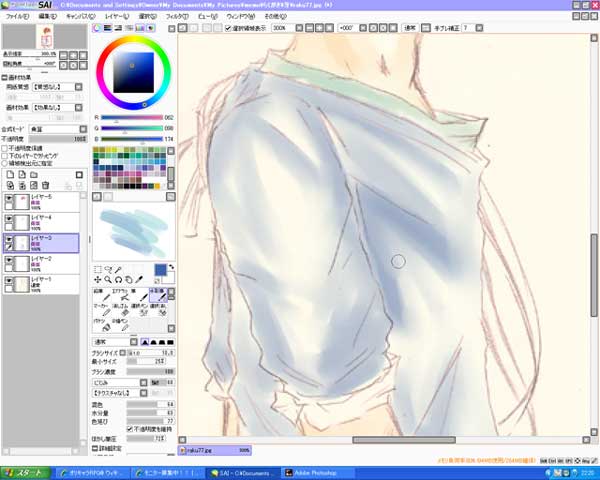This screenshot has height=480, width=600.
Task: Expand the advanced brush settings section
Action: coord(95,448)
